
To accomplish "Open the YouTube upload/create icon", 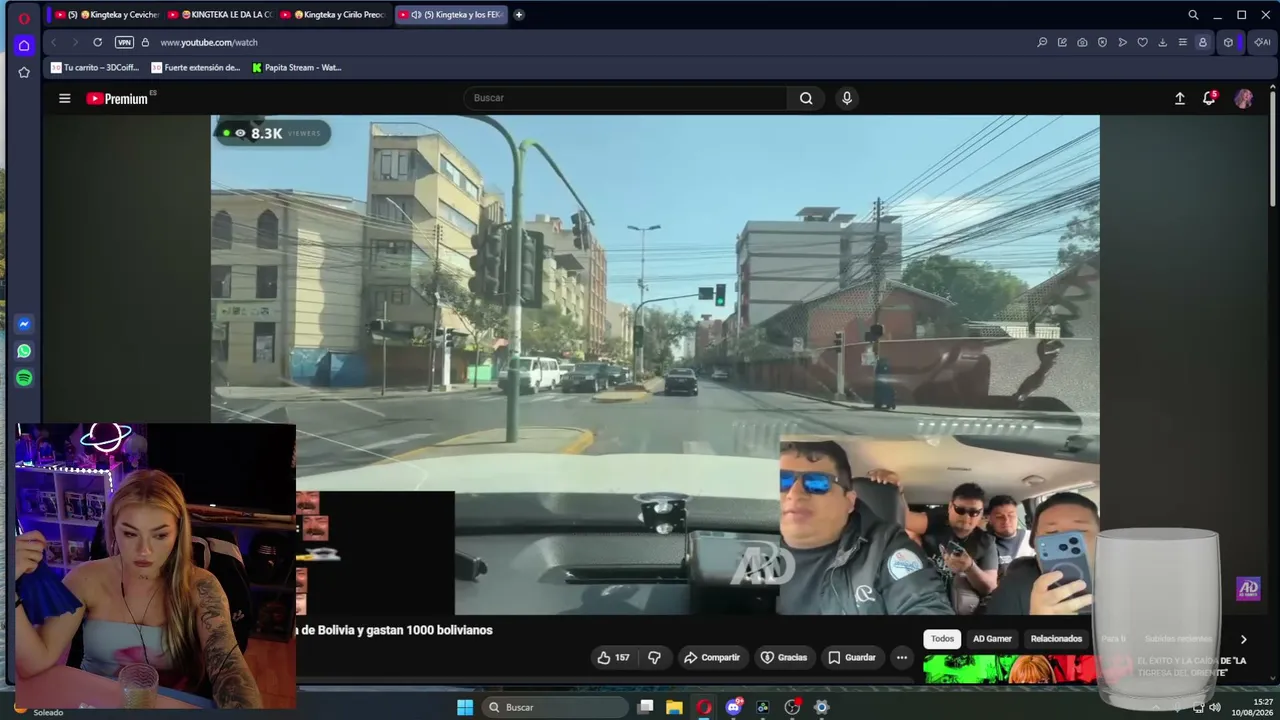I will coord(1180,98).
